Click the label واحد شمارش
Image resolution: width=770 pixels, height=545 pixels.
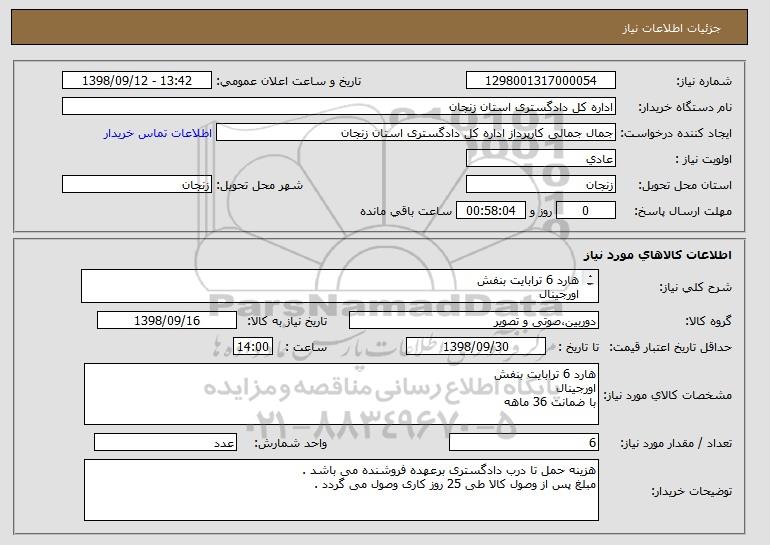click(x=291, y=443)
